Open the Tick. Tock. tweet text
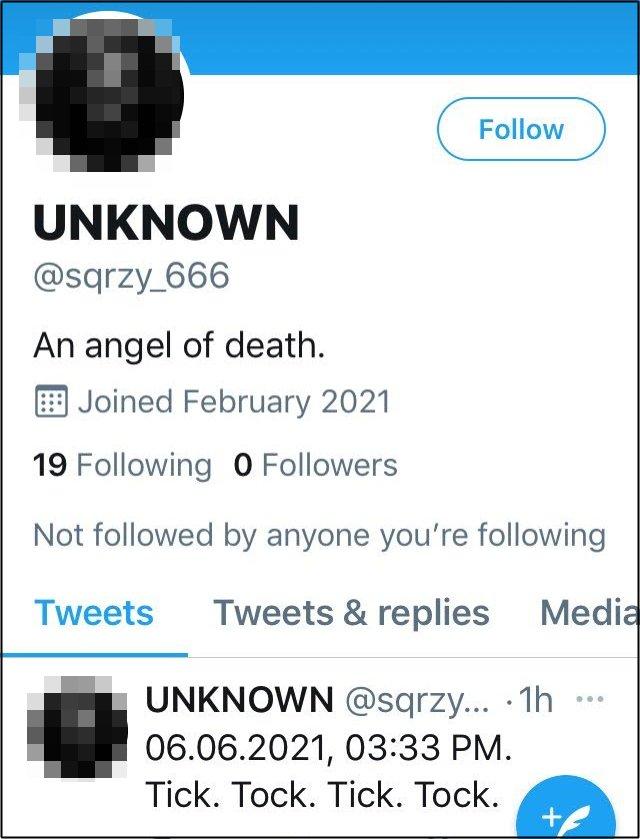 coord(329,771)
